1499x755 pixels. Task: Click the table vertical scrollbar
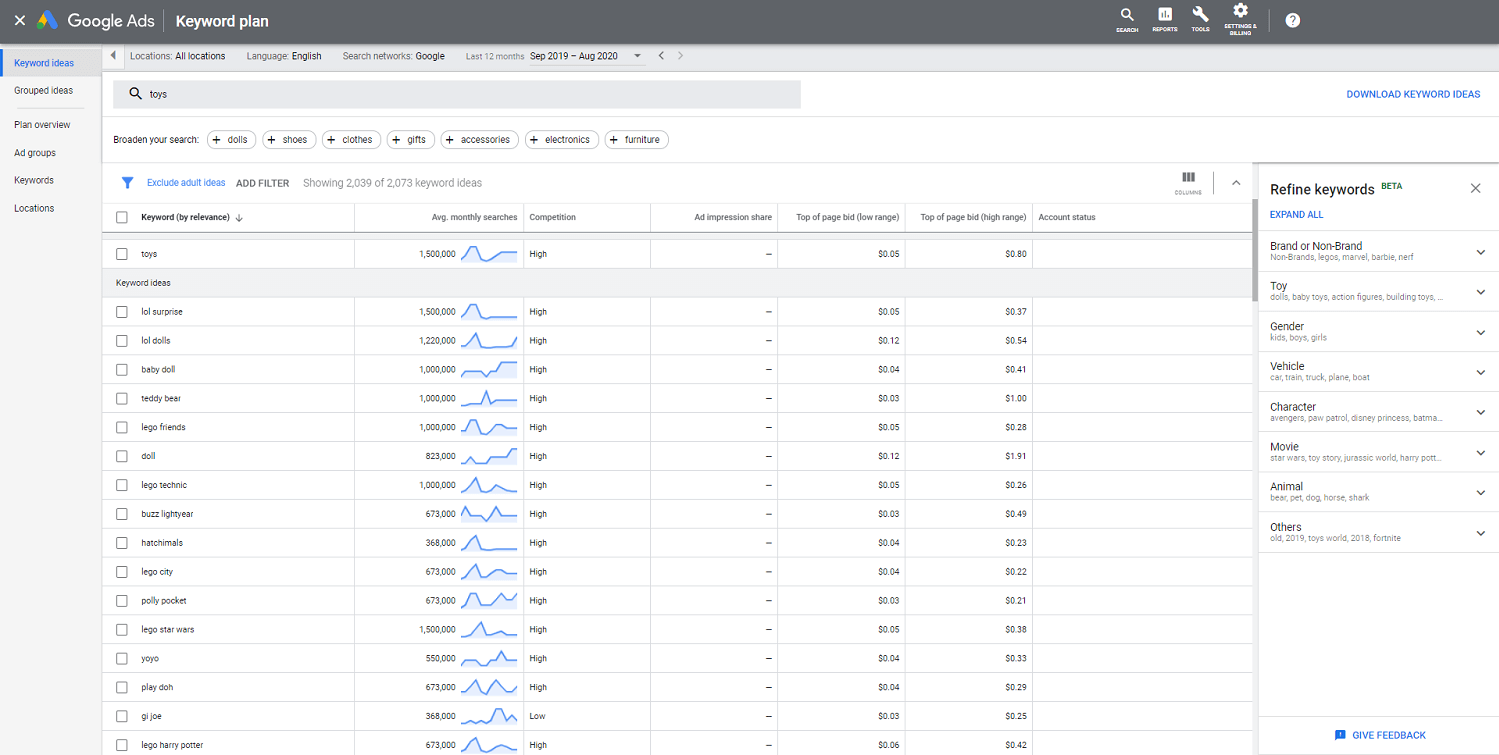point(1255,249)
